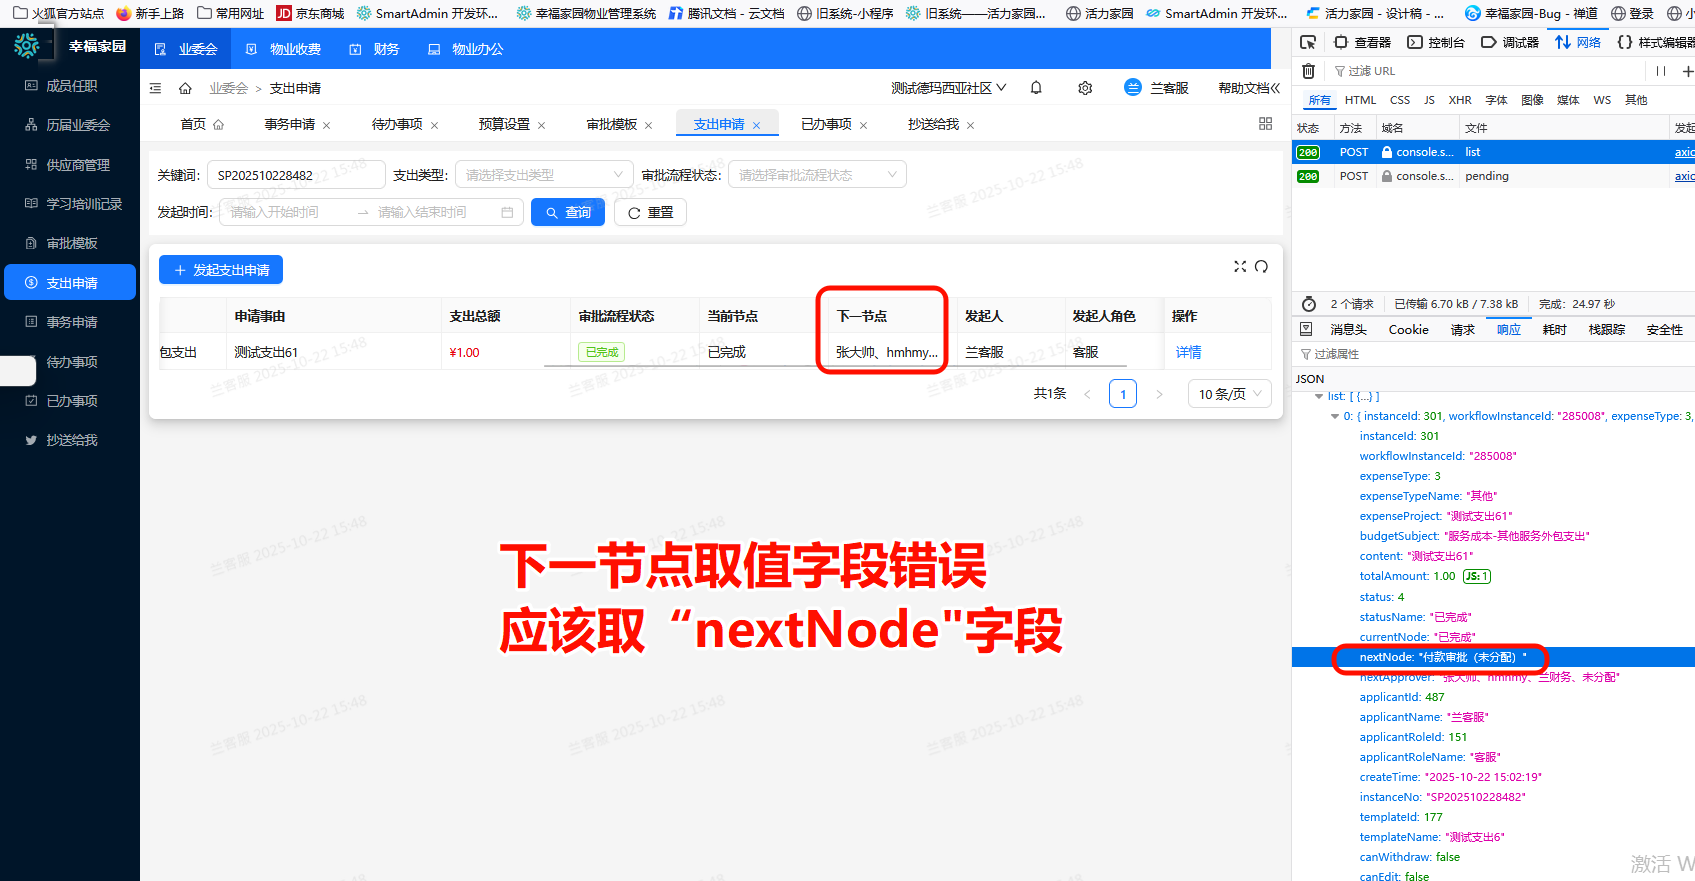Open 查看器 devtools panel
The height and width of the screenshot is (881, 1695).
1362,42
